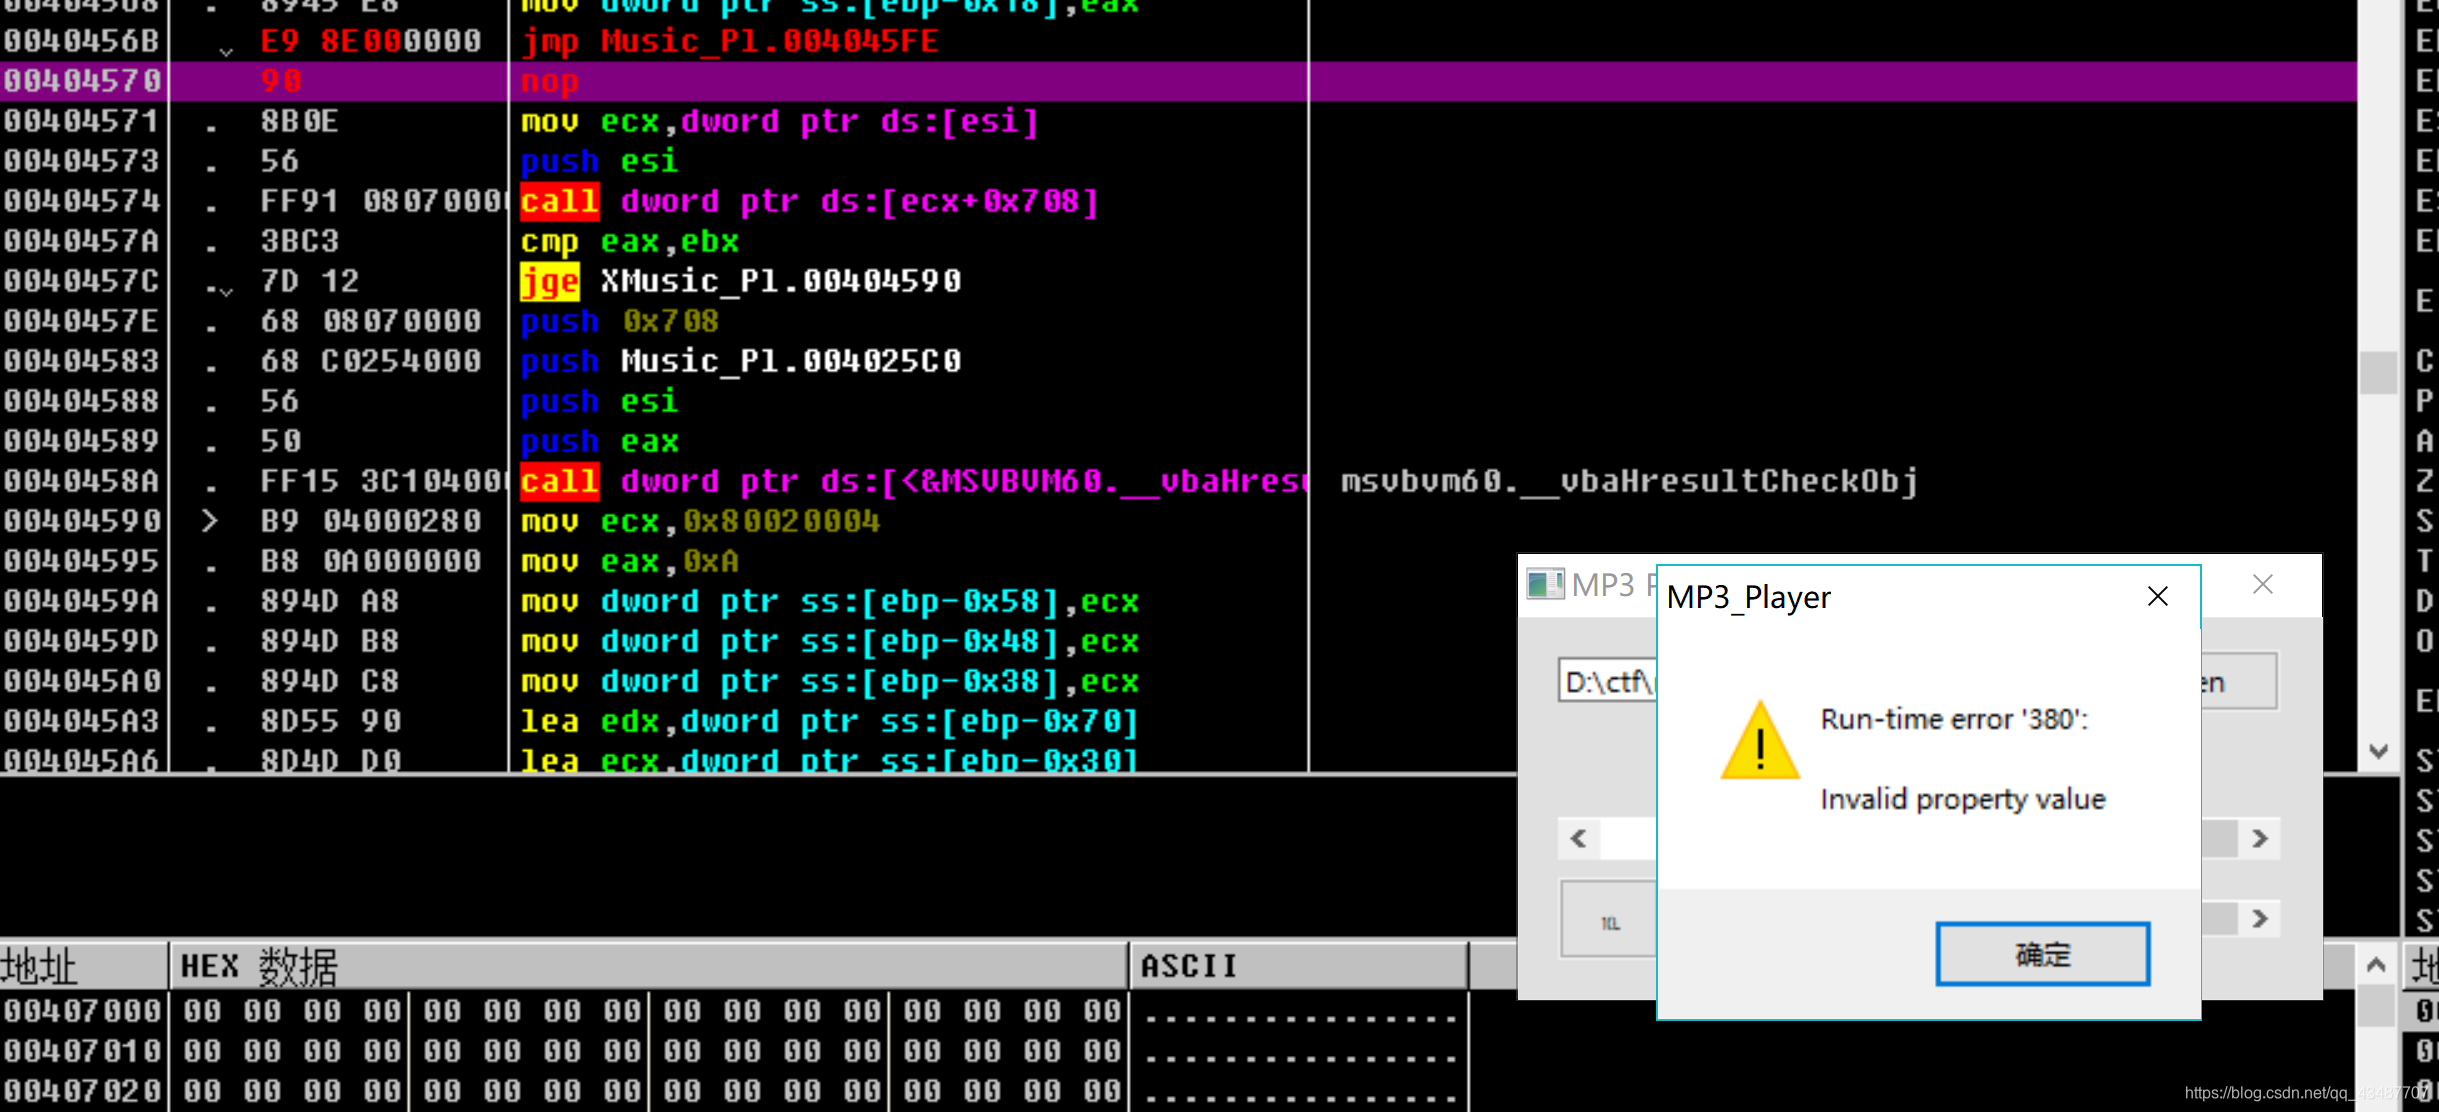The image size is (2439, 1112).
Task: Click the 确定 button in error dialog
Action: pos(2042,954)
